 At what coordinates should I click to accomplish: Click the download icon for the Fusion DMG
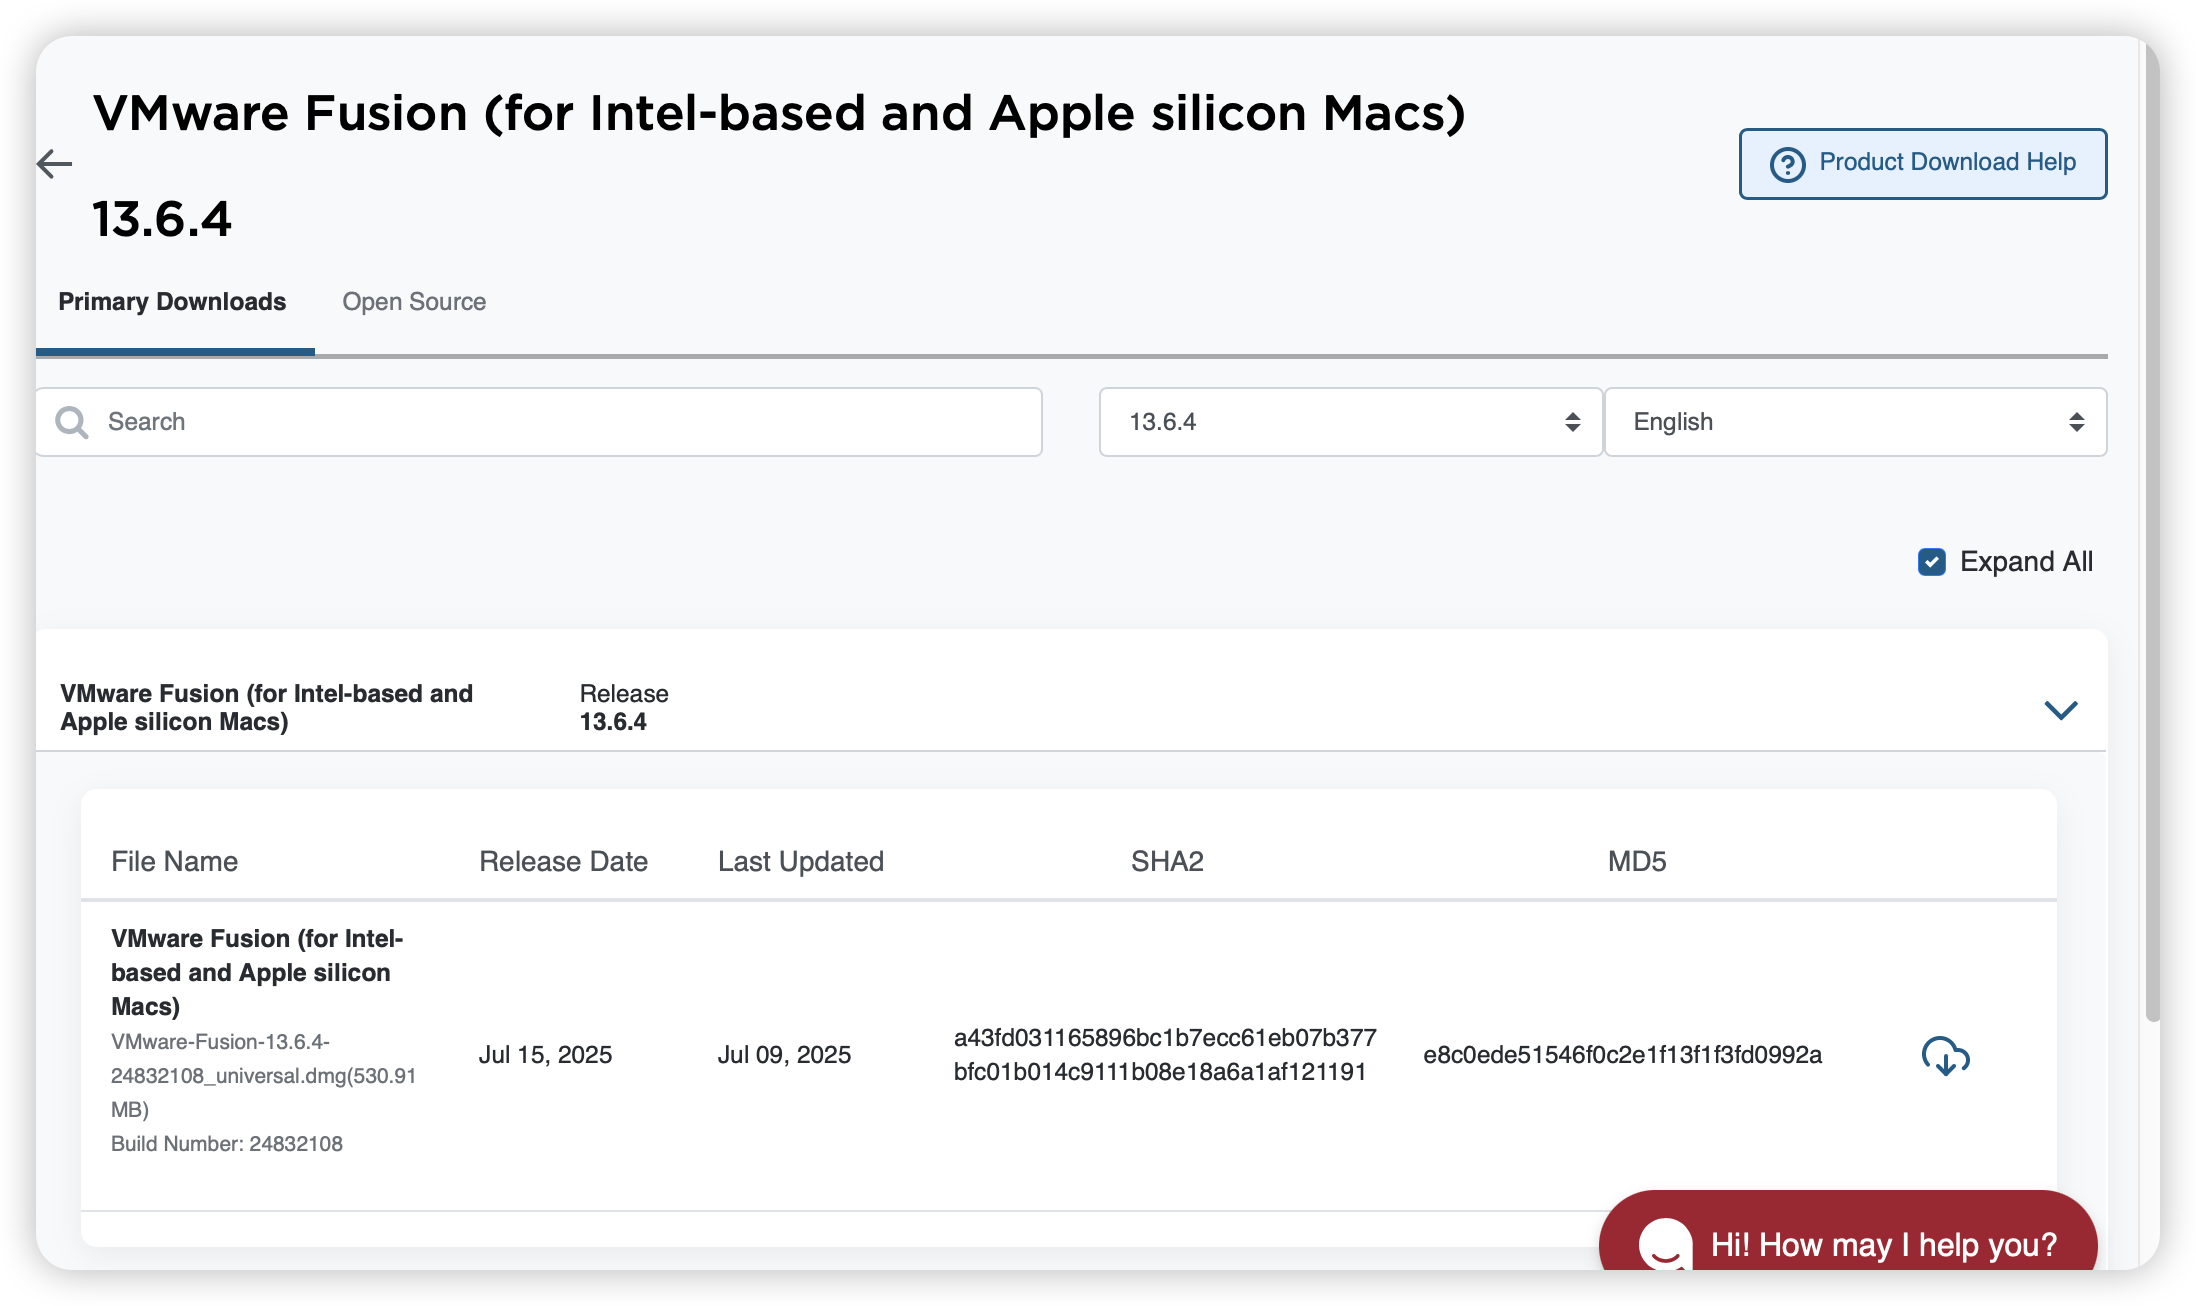[x=1945, y=1054]
